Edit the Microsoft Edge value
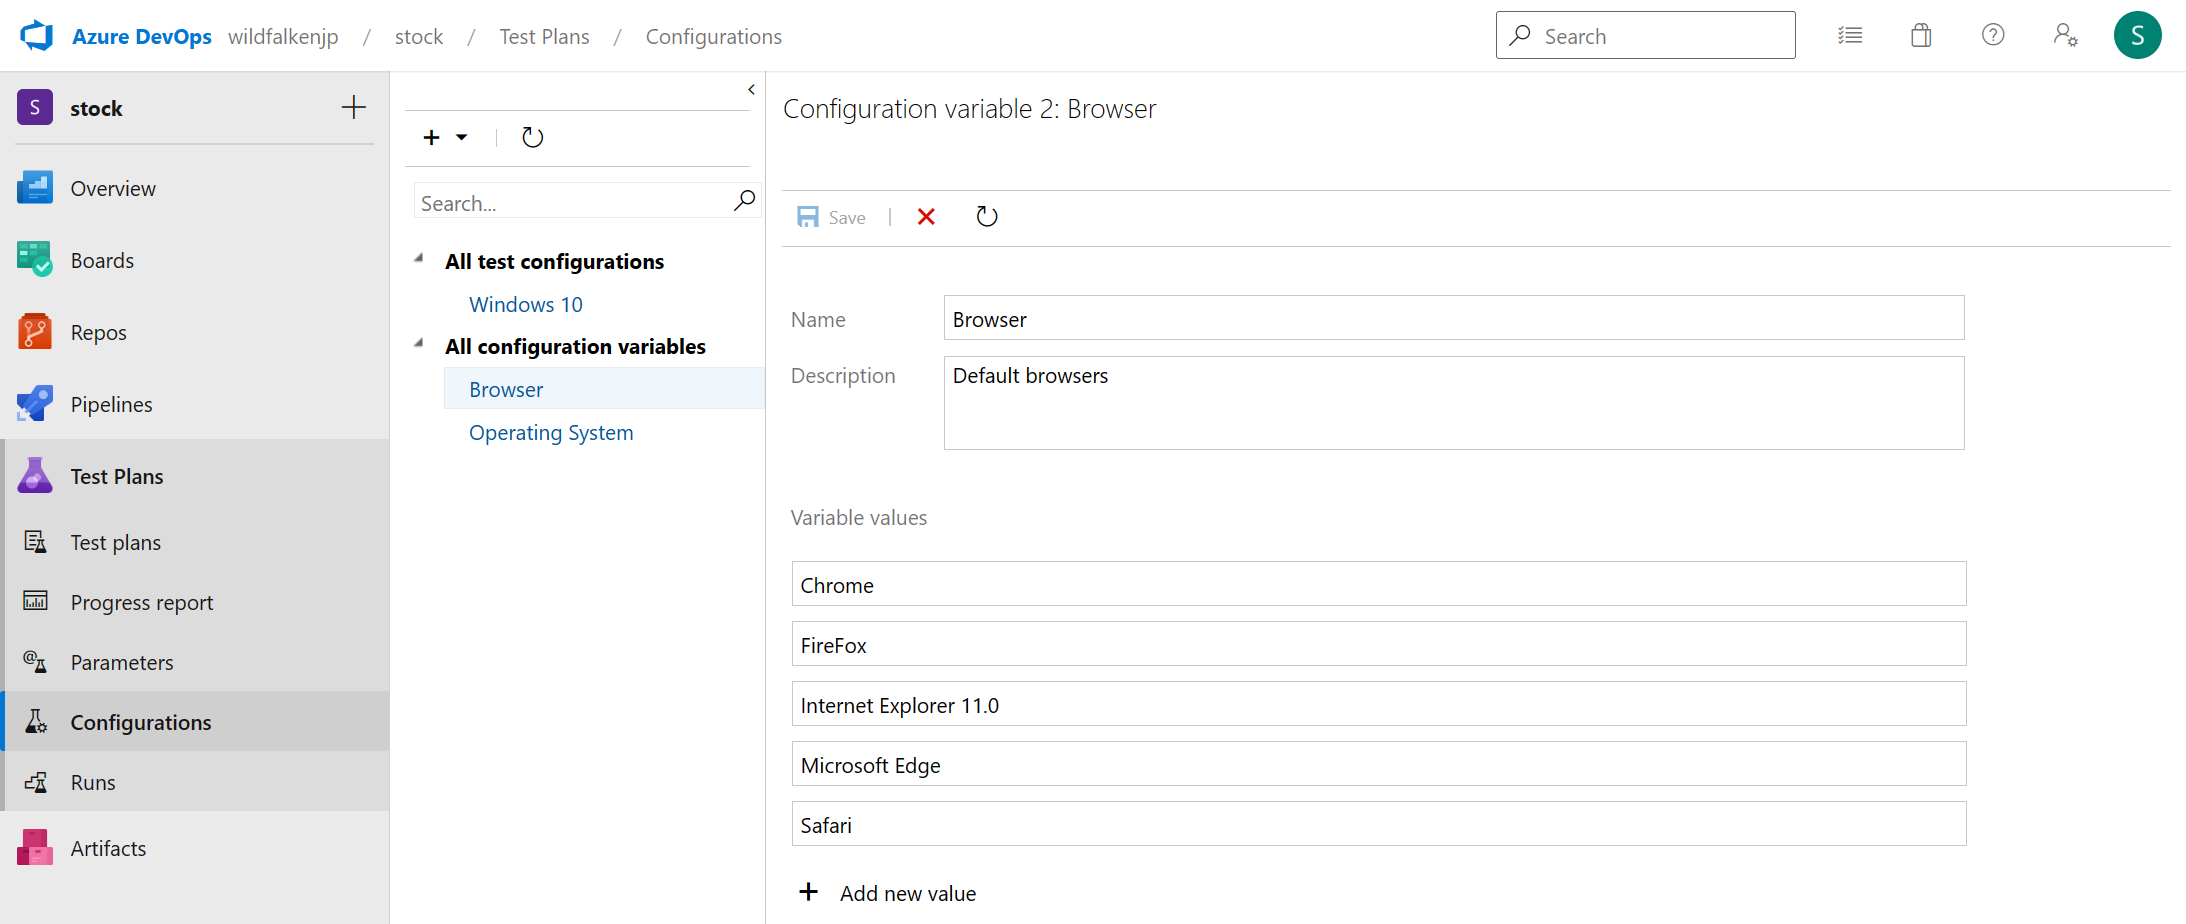The image size is (2186, 924). [1379, 764]
